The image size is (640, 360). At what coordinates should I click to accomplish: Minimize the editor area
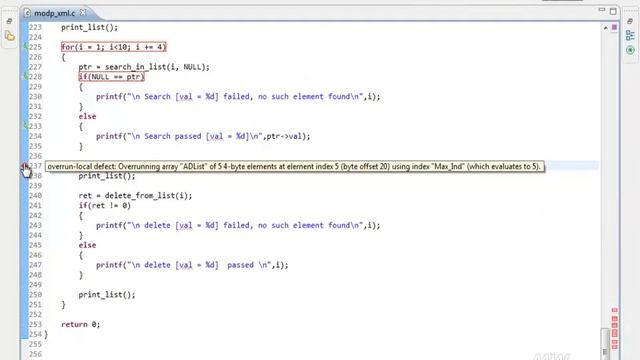click(602, 10)
